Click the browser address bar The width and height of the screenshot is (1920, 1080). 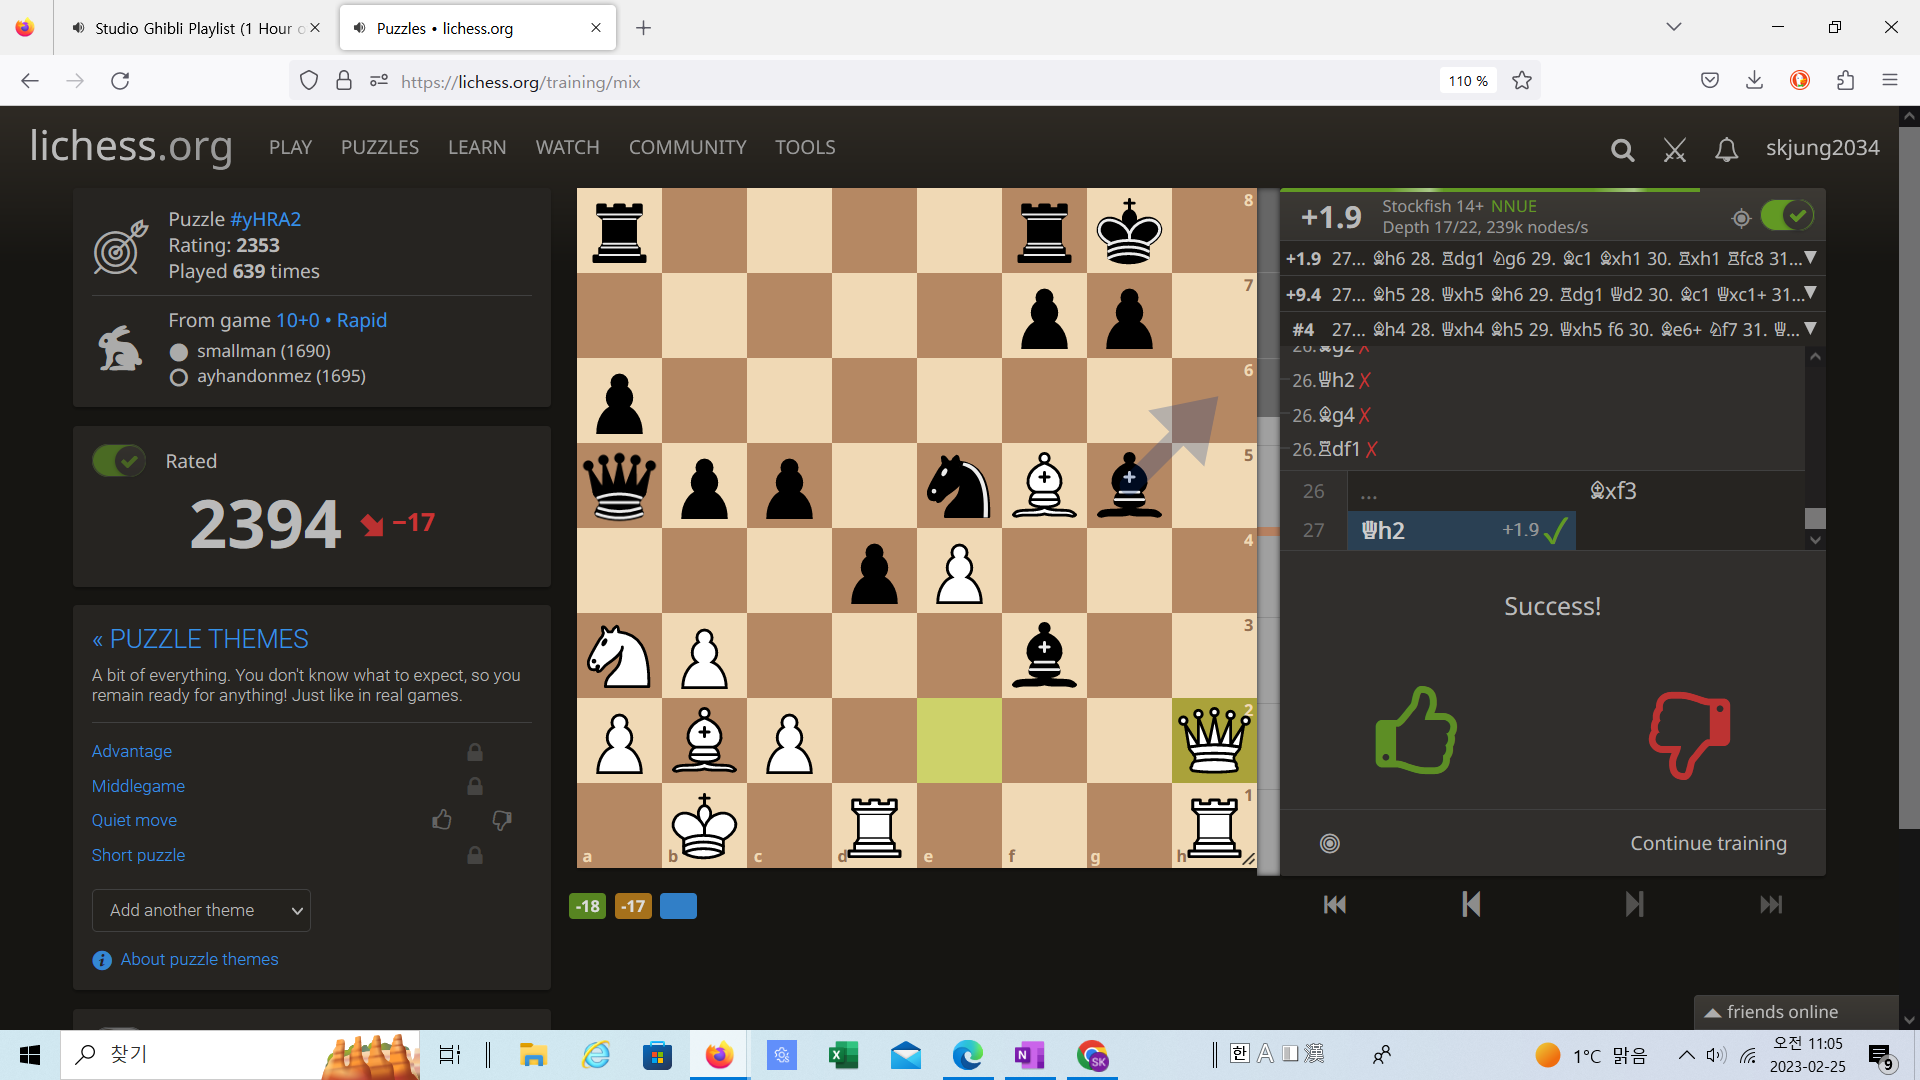click(x=915, y=81)
